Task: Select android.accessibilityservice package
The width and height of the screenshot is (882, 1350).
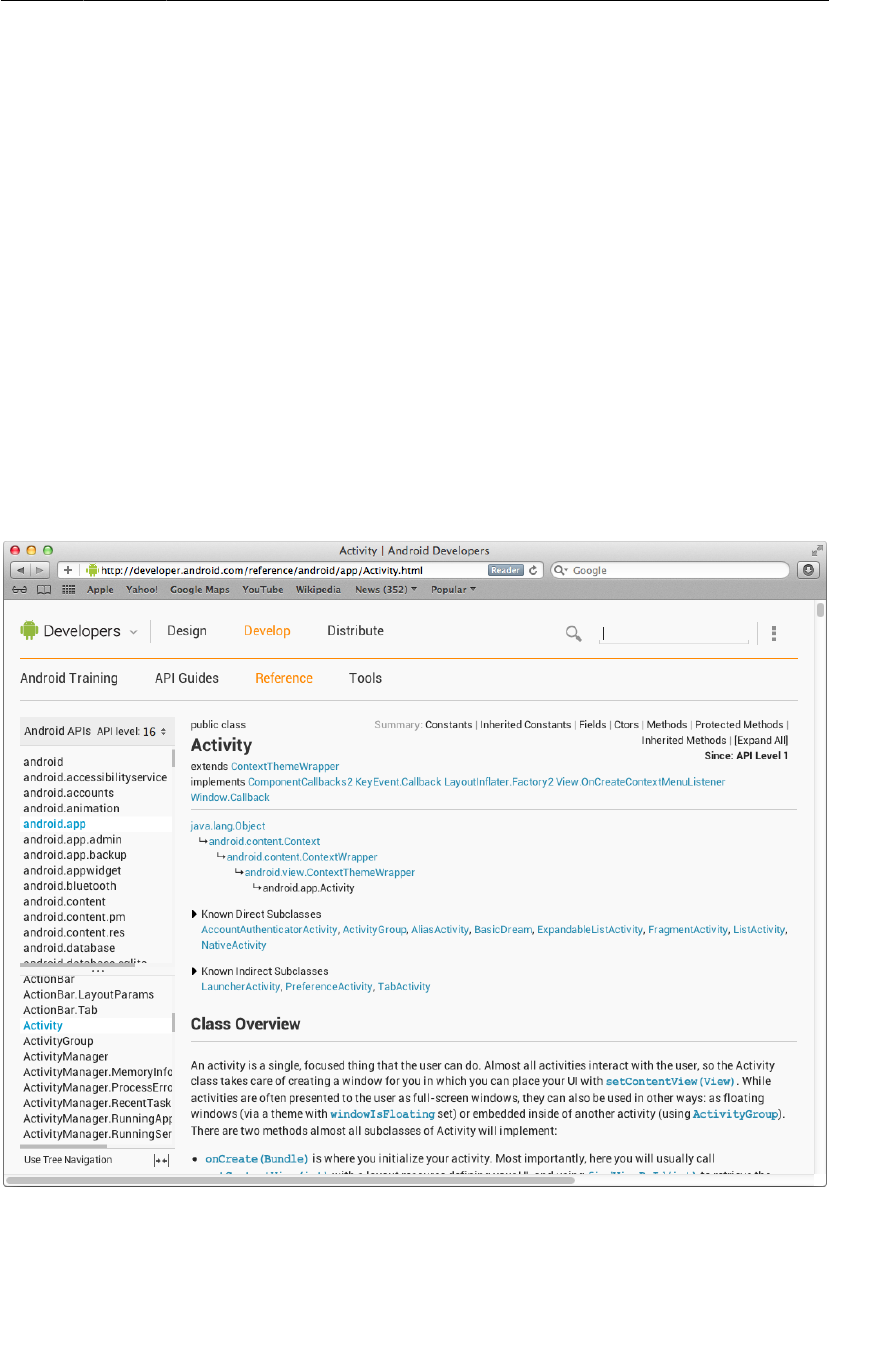Action: 95,777
